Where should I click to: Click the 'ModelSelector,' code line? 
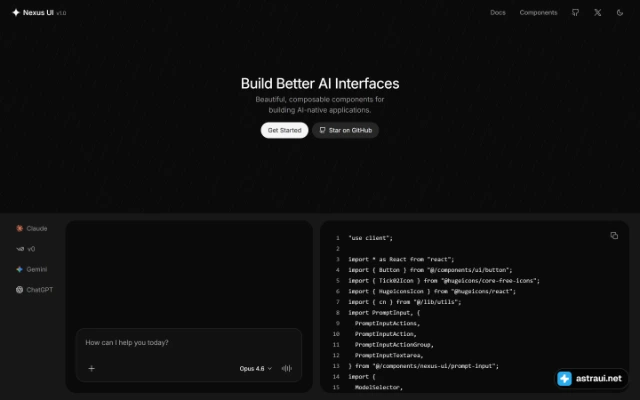[x=379, y=387]
